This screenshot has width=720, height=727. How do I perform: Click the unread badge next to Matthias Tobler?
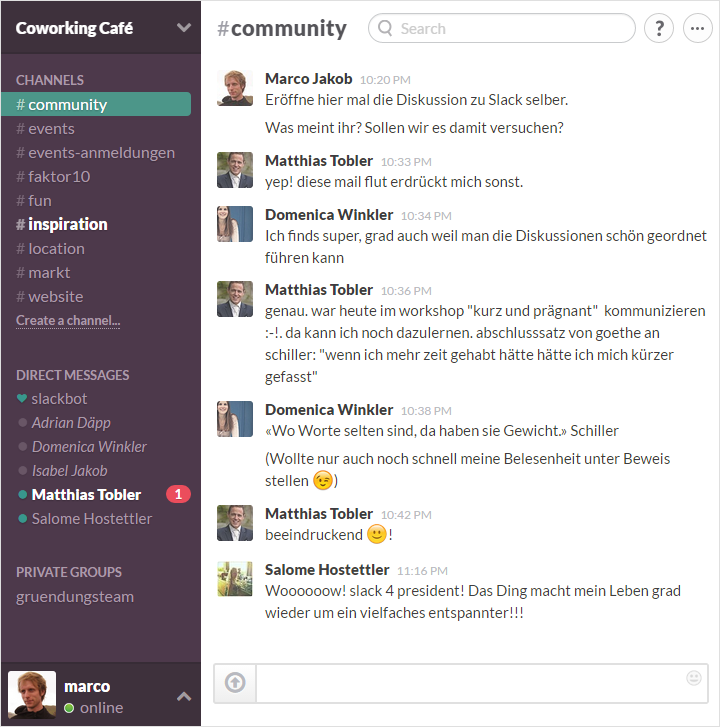[x=178, y=494]
